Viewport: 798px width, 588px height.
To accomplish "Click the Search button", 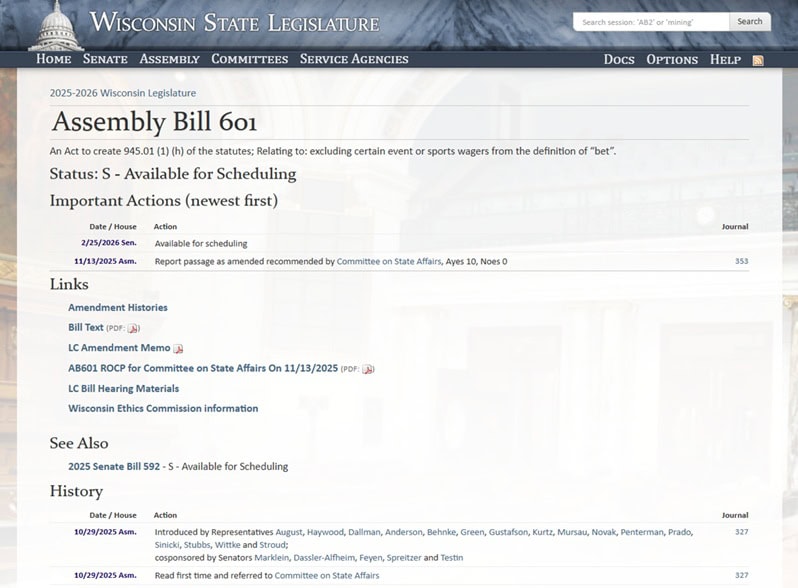I will tap(750, 22).
